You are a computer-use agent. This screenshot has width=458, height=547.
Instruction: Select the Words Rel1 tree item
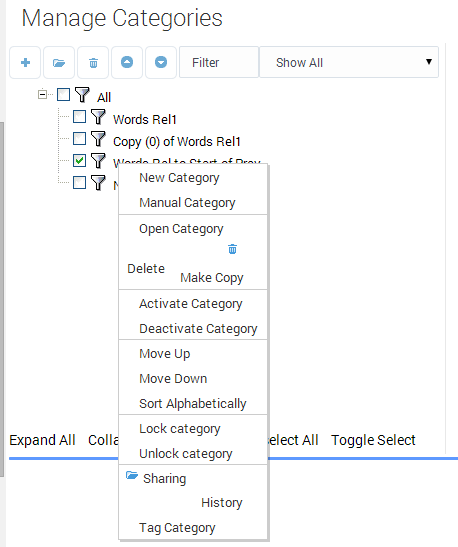click(145, 120)
